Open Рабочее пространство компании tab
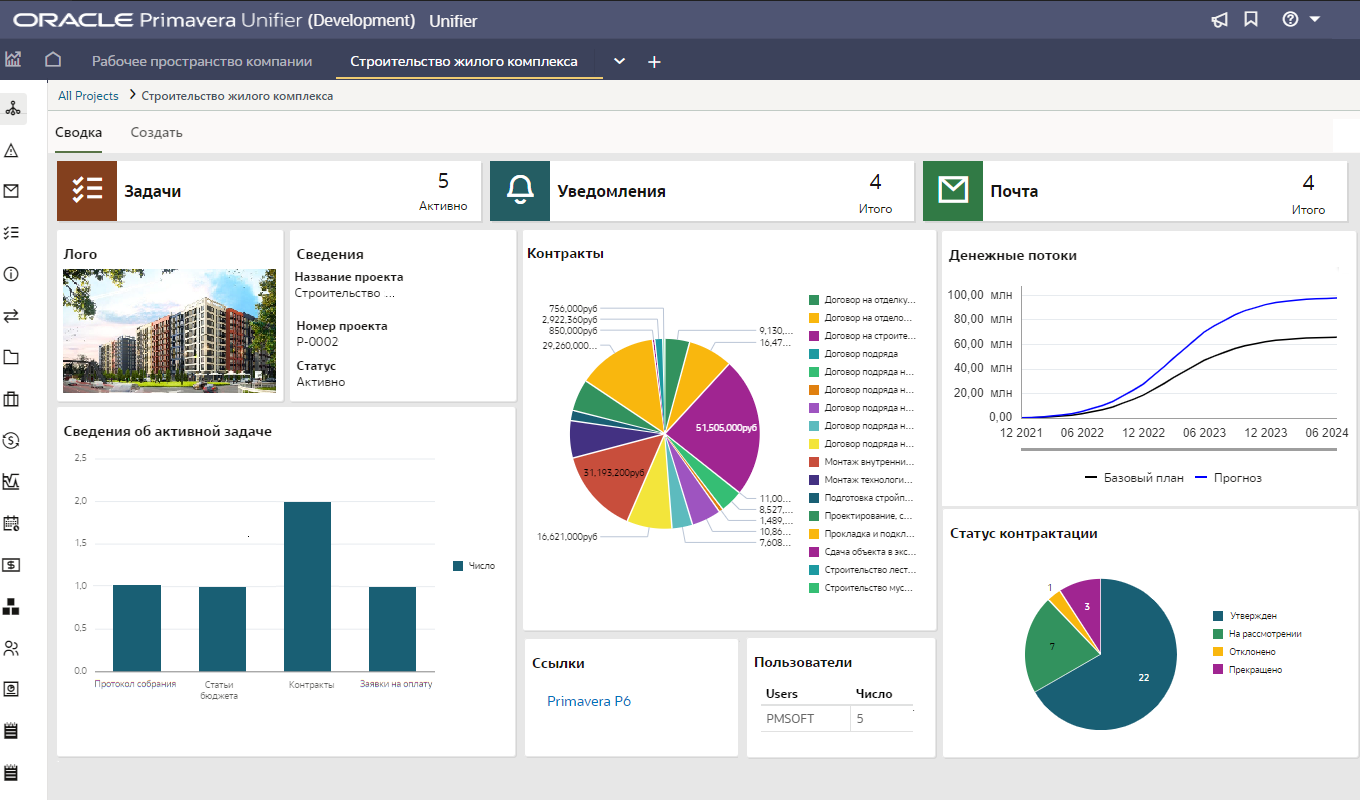 (202, 61)
